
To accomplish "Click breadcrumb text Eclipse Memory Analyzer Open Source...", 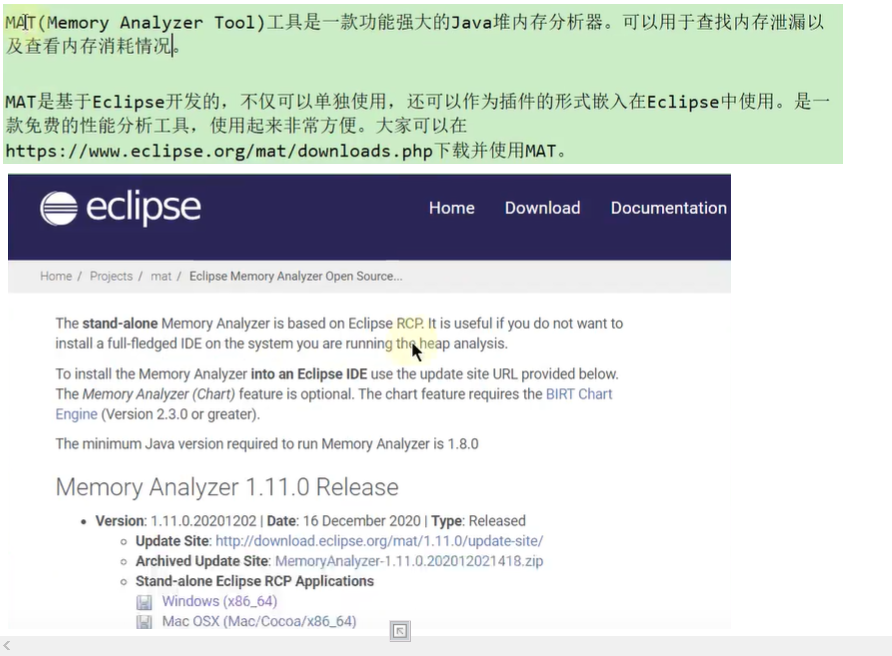I will (x=296, y=277).
